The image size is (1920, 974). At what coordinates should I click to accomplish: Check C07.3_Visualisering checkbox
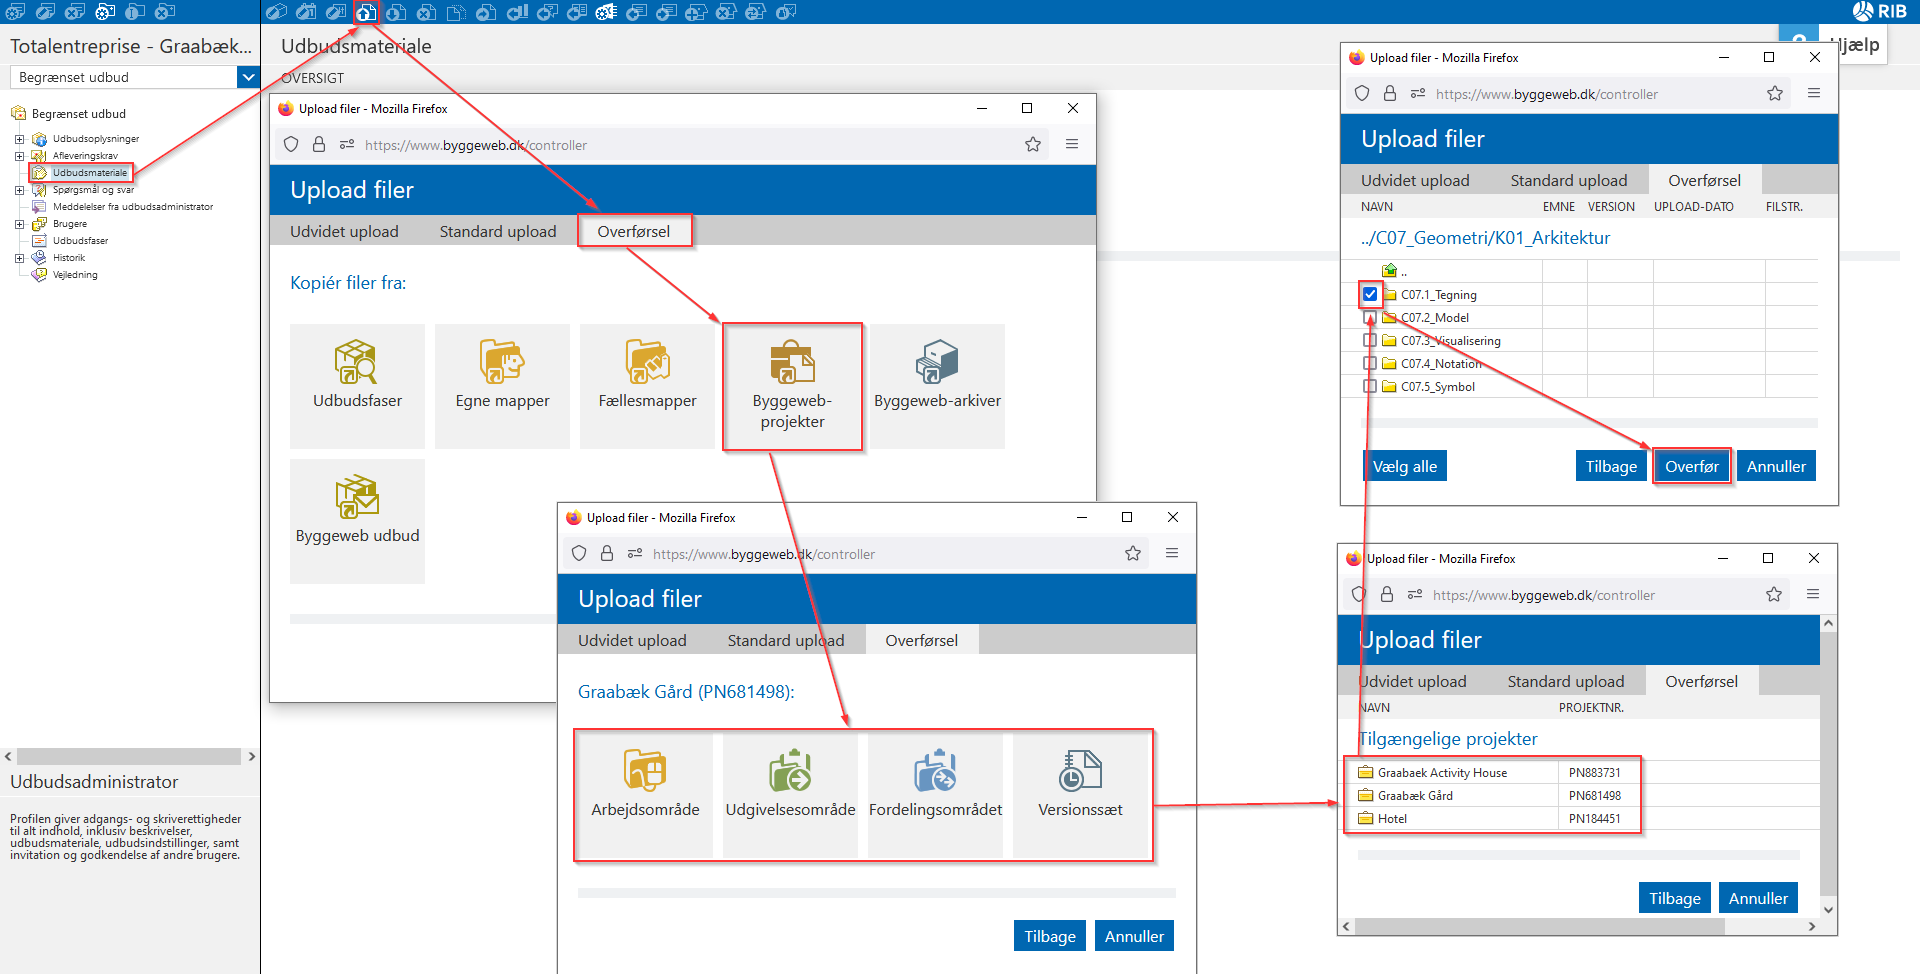point(1370,340)
